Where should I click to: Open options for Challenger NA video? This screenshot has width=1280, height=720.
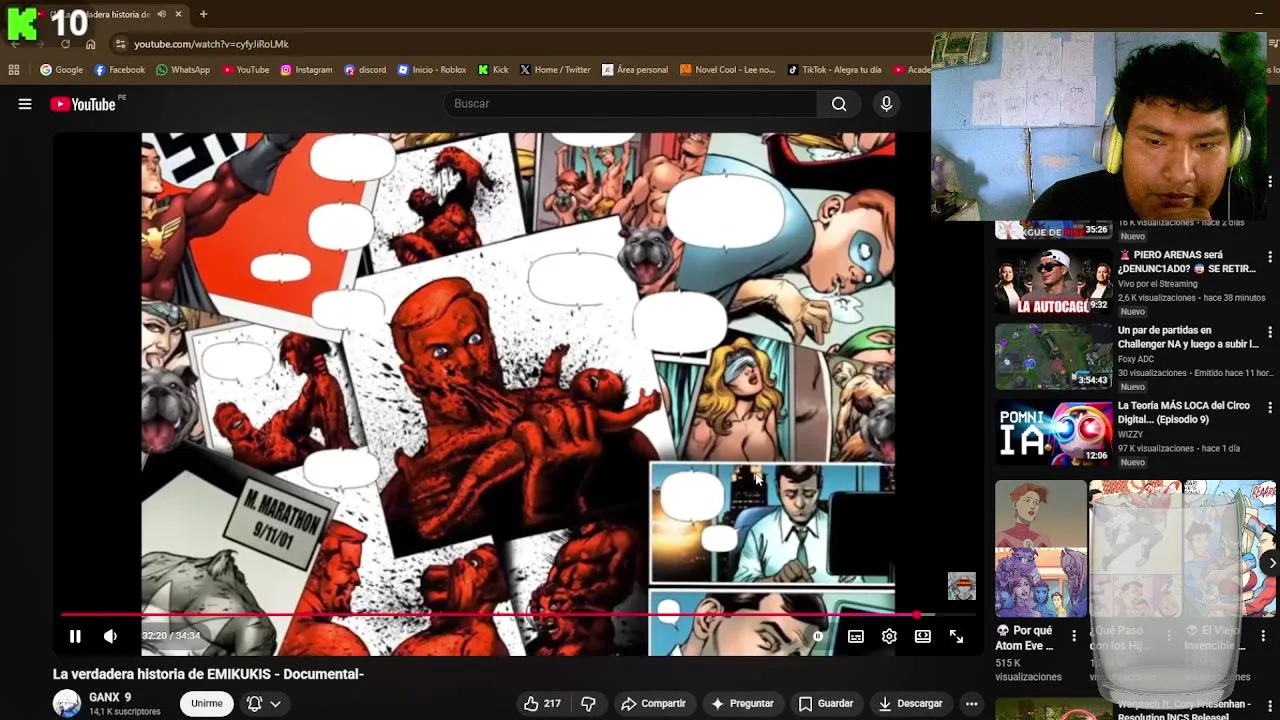(x=1270, y=332)
